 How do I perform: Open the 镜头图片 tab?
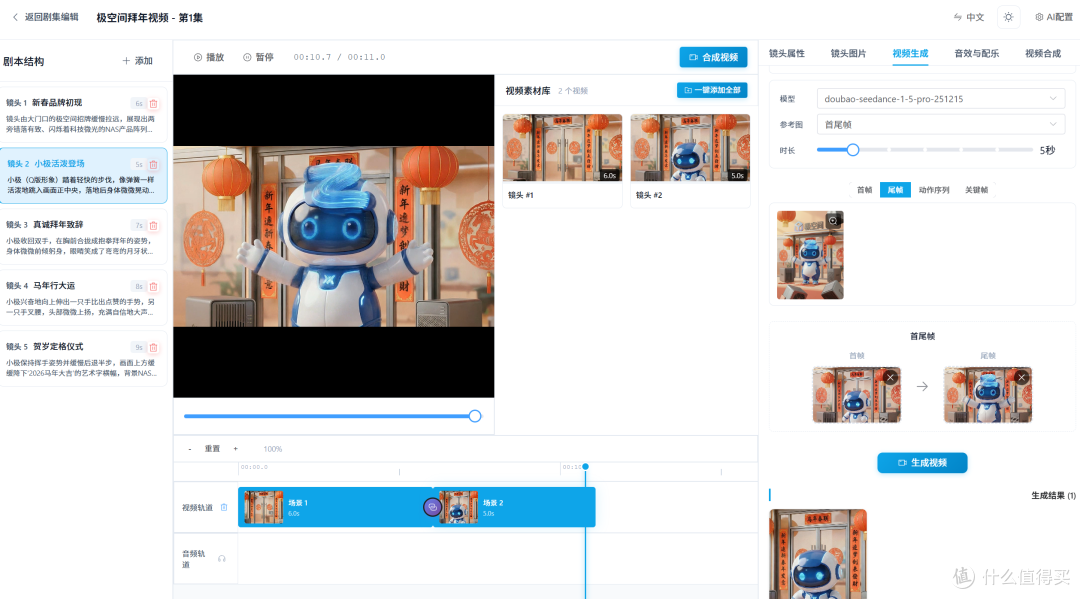[848, 53]
